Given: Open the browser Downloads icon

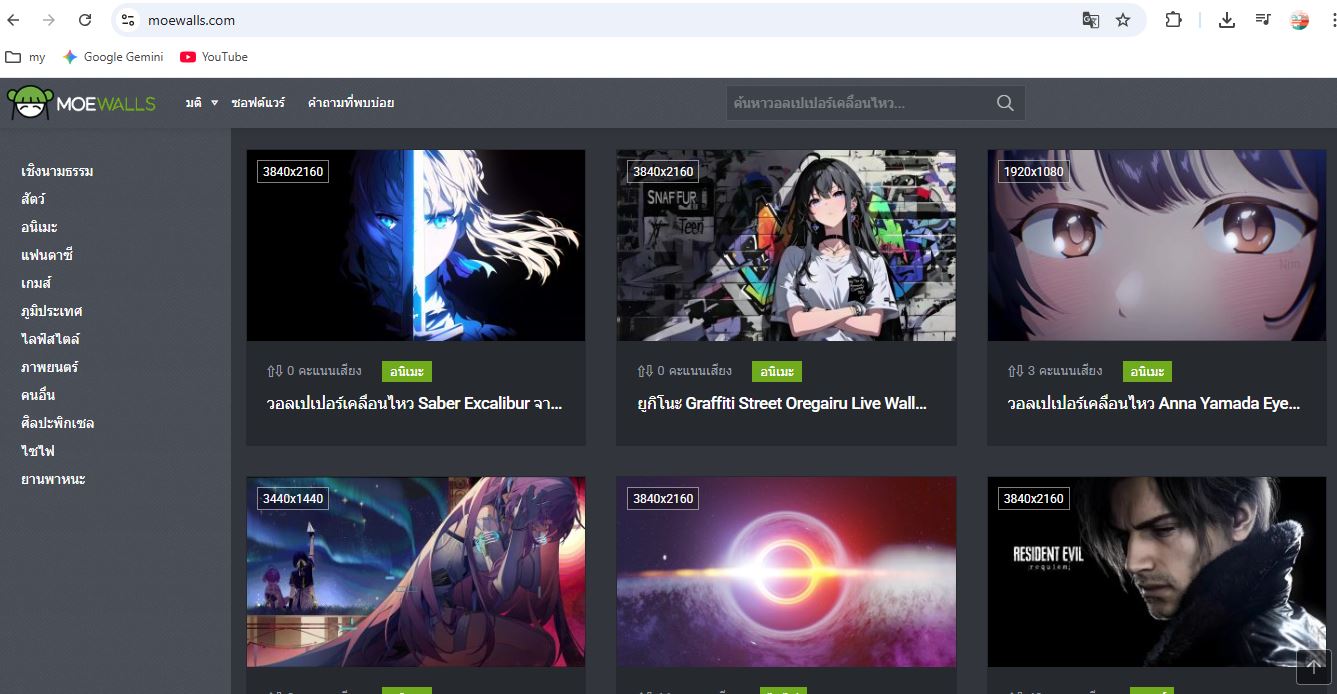Looking at the screenshot, I should tap(1227, 20).
